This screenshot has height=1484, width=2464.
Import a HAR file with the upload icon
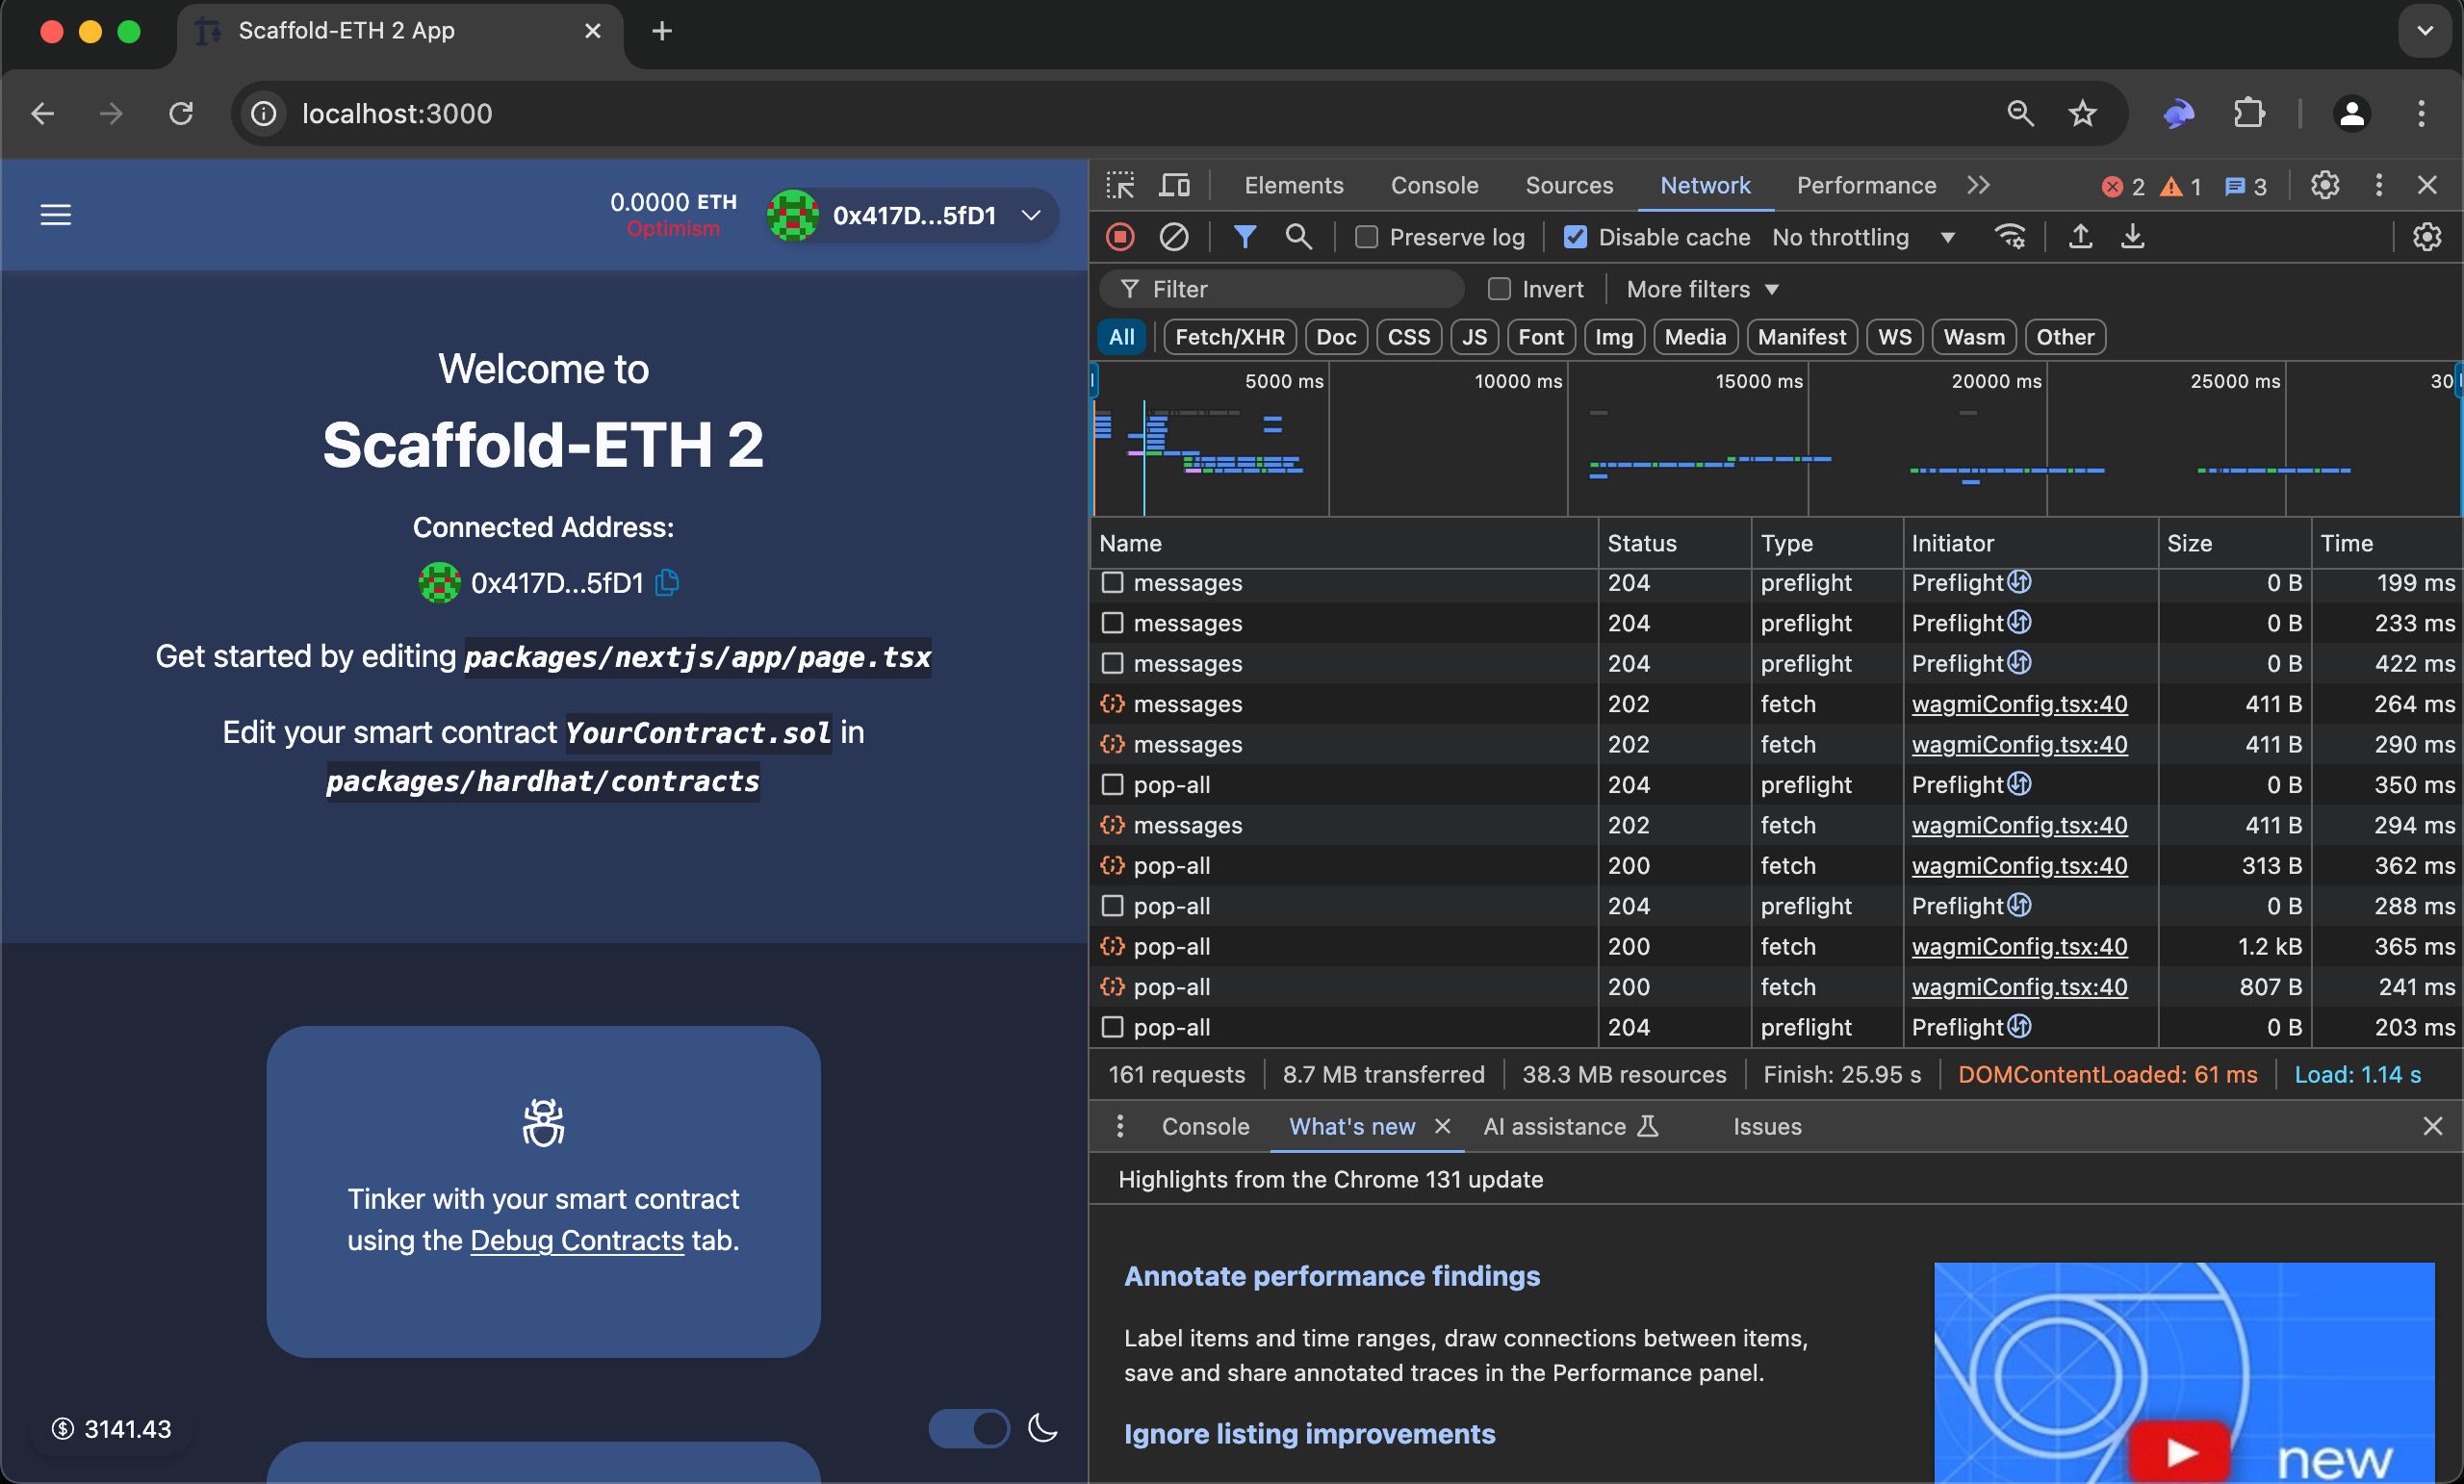point(2080,237)
